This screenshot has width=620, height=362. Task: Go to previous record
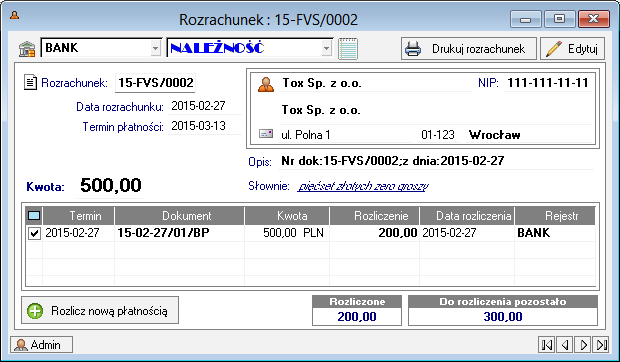click(565, 345)
